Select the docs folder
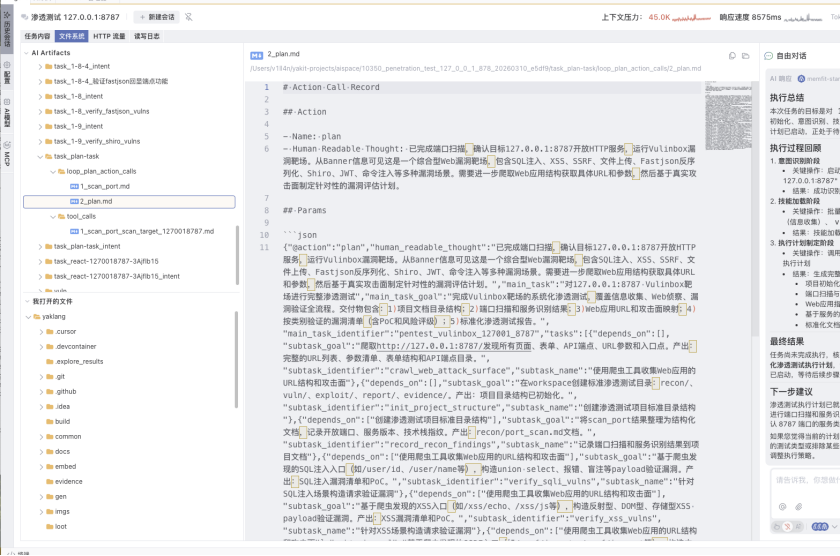This screenshot has height=556, width=840. point(62,452)
